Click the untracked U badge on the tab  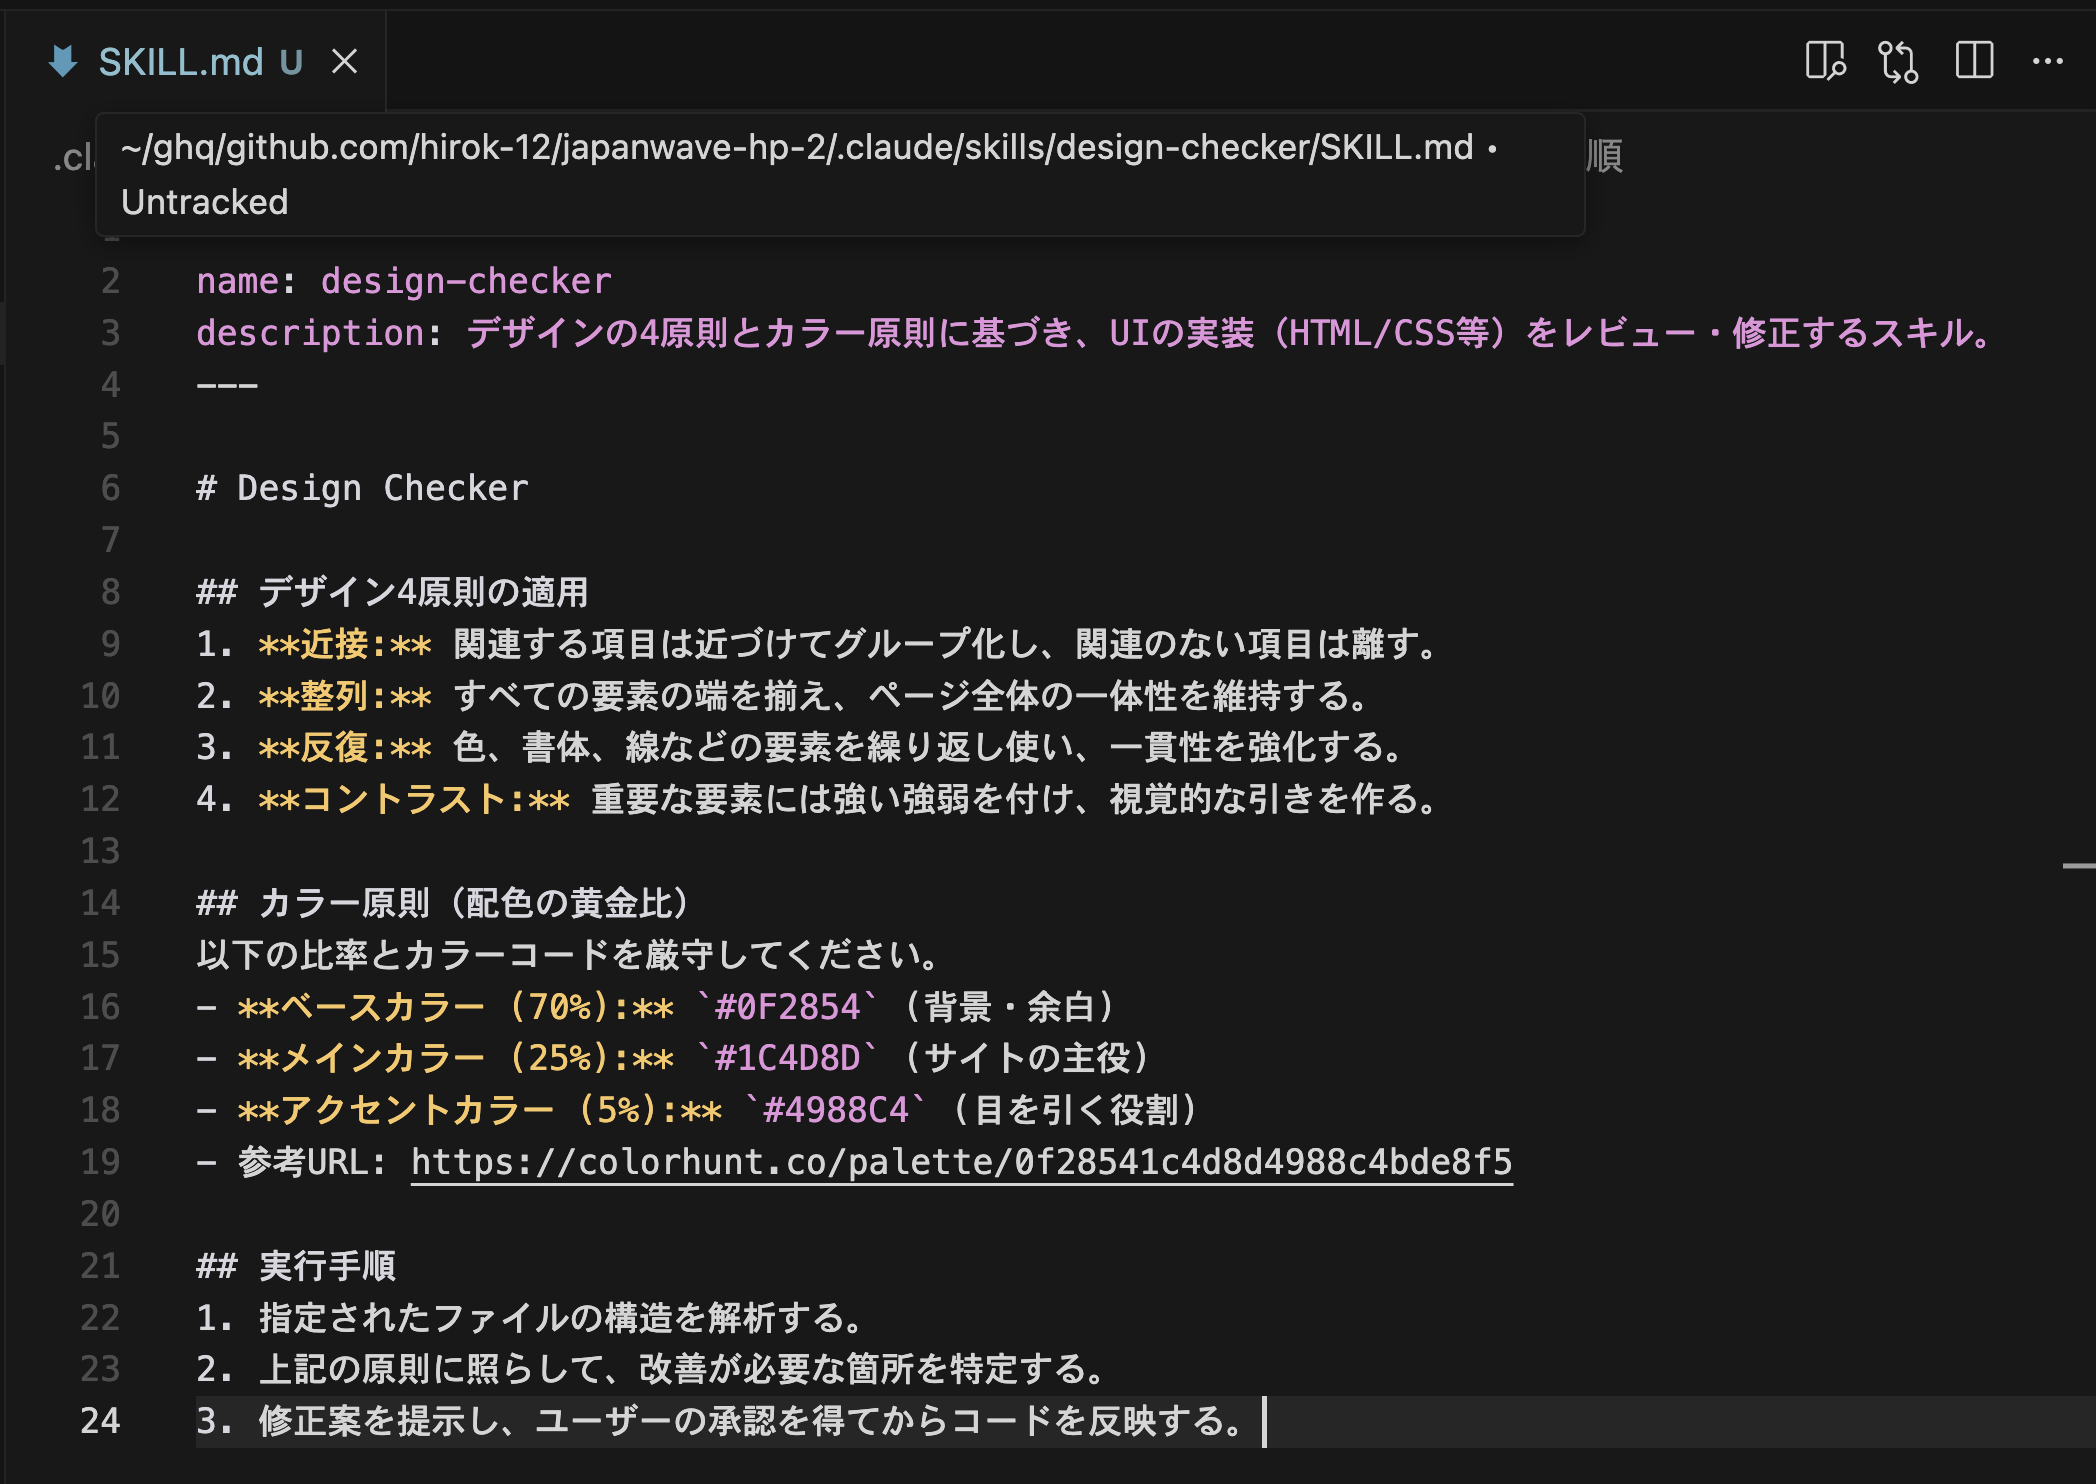coord(291,62)
